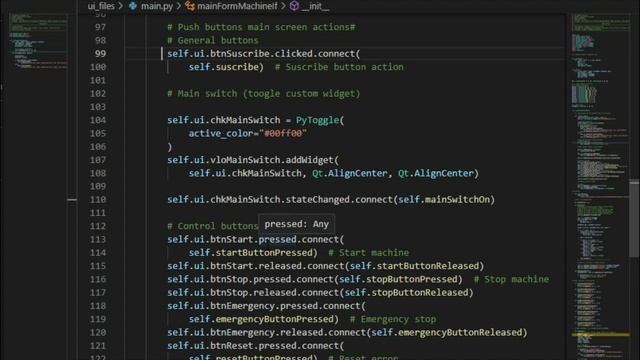
Task: Click 'vloMainSwitch' on line 107
Action: 245,160
